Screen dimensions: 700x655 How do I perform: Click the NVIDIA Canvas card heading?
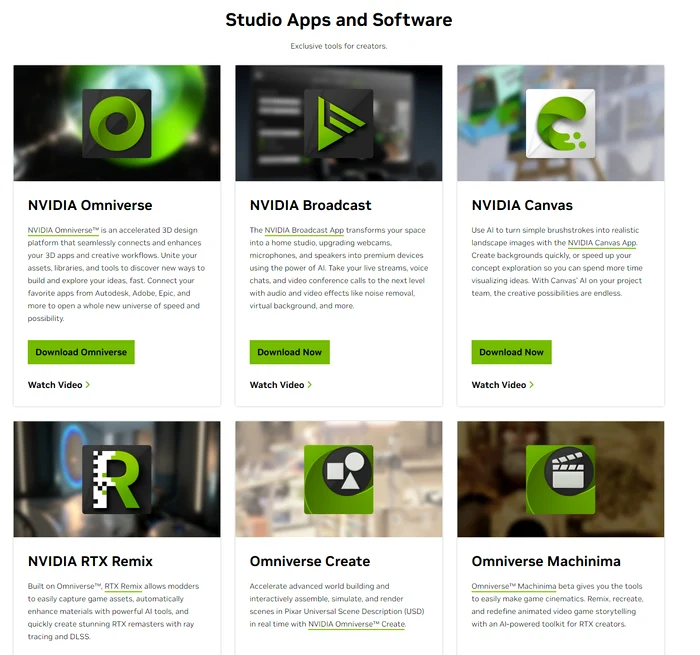tap(522, 205)
